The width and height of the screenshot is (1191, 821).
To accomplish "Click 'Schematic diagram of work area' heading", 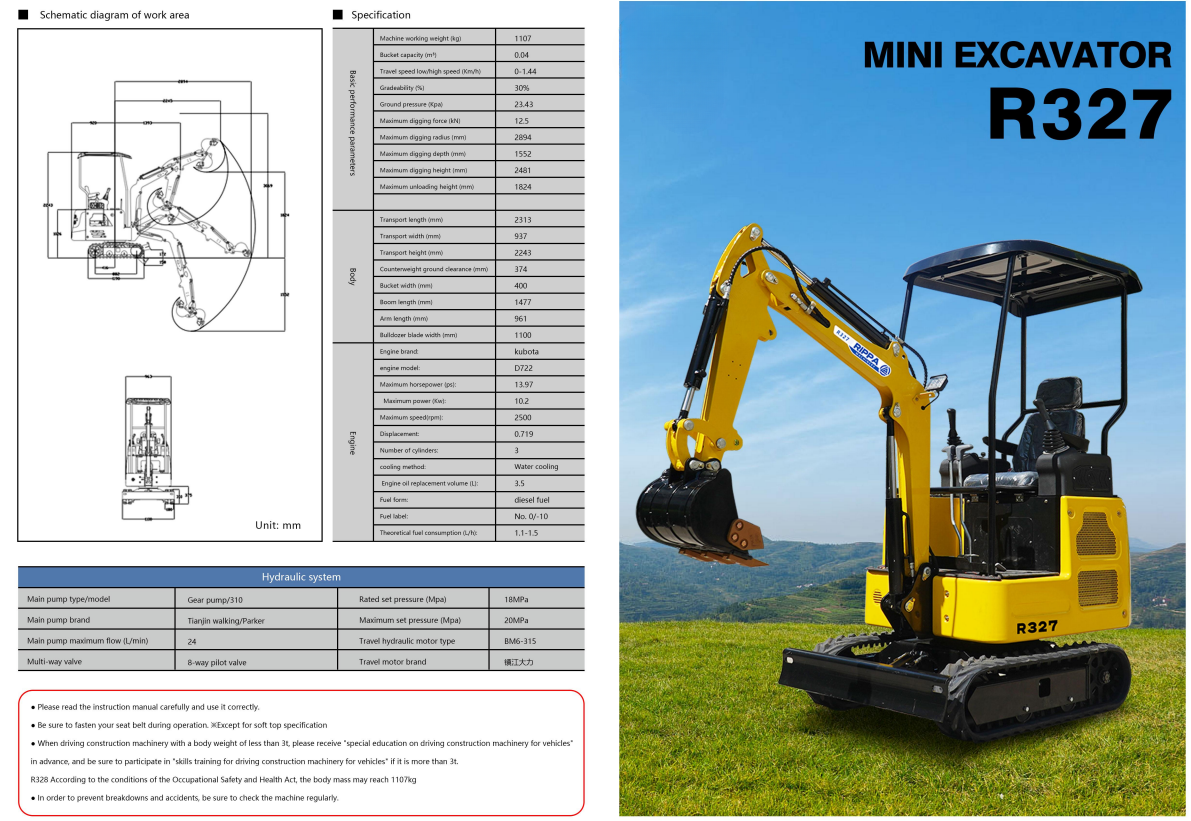I will [115, 15].
